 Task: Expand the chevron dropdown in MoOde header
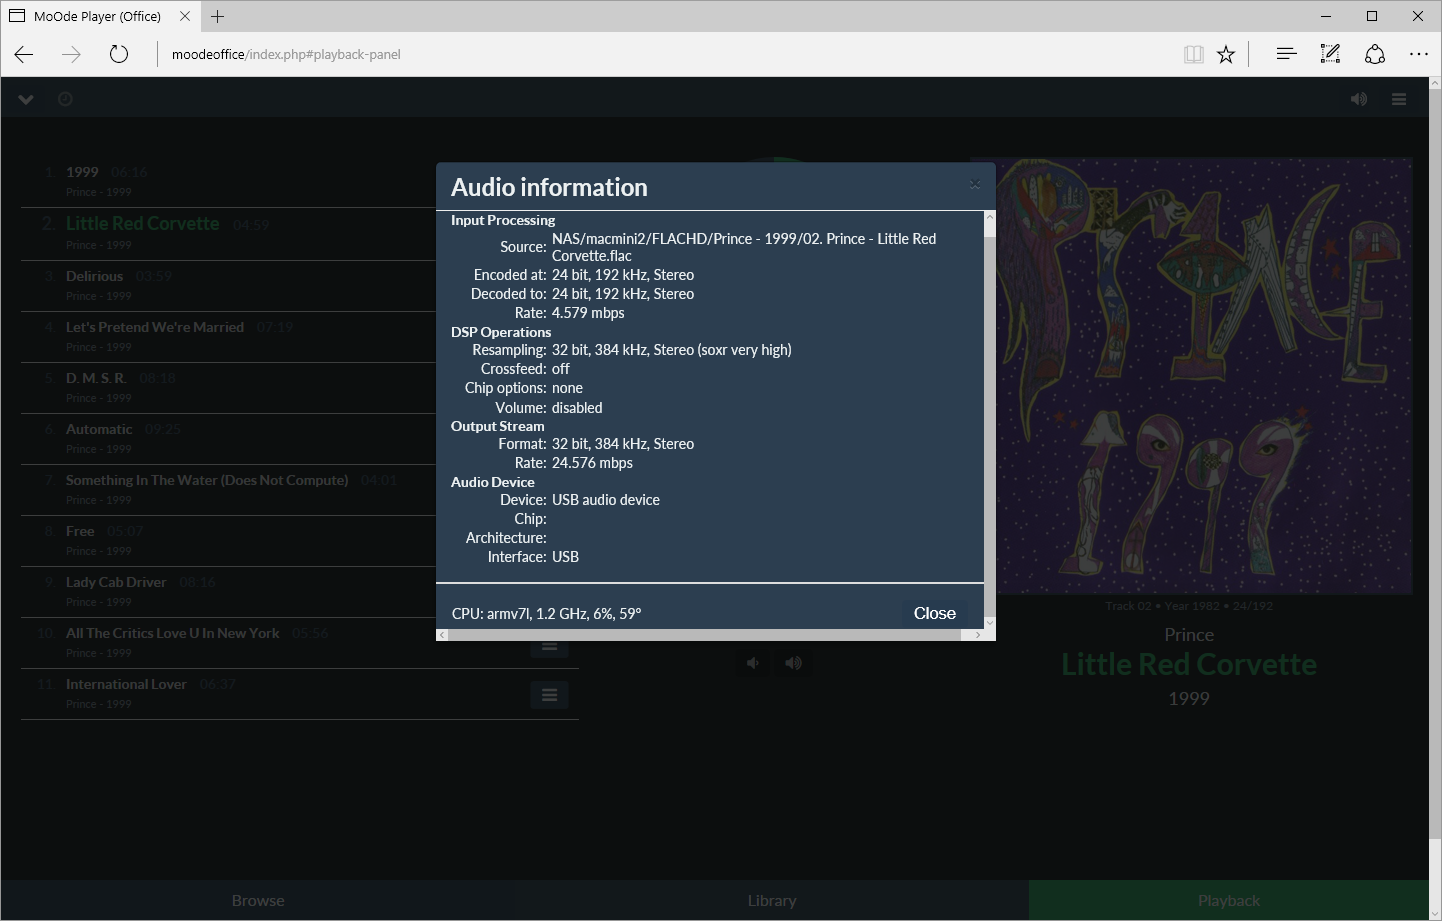coord(26,99)
